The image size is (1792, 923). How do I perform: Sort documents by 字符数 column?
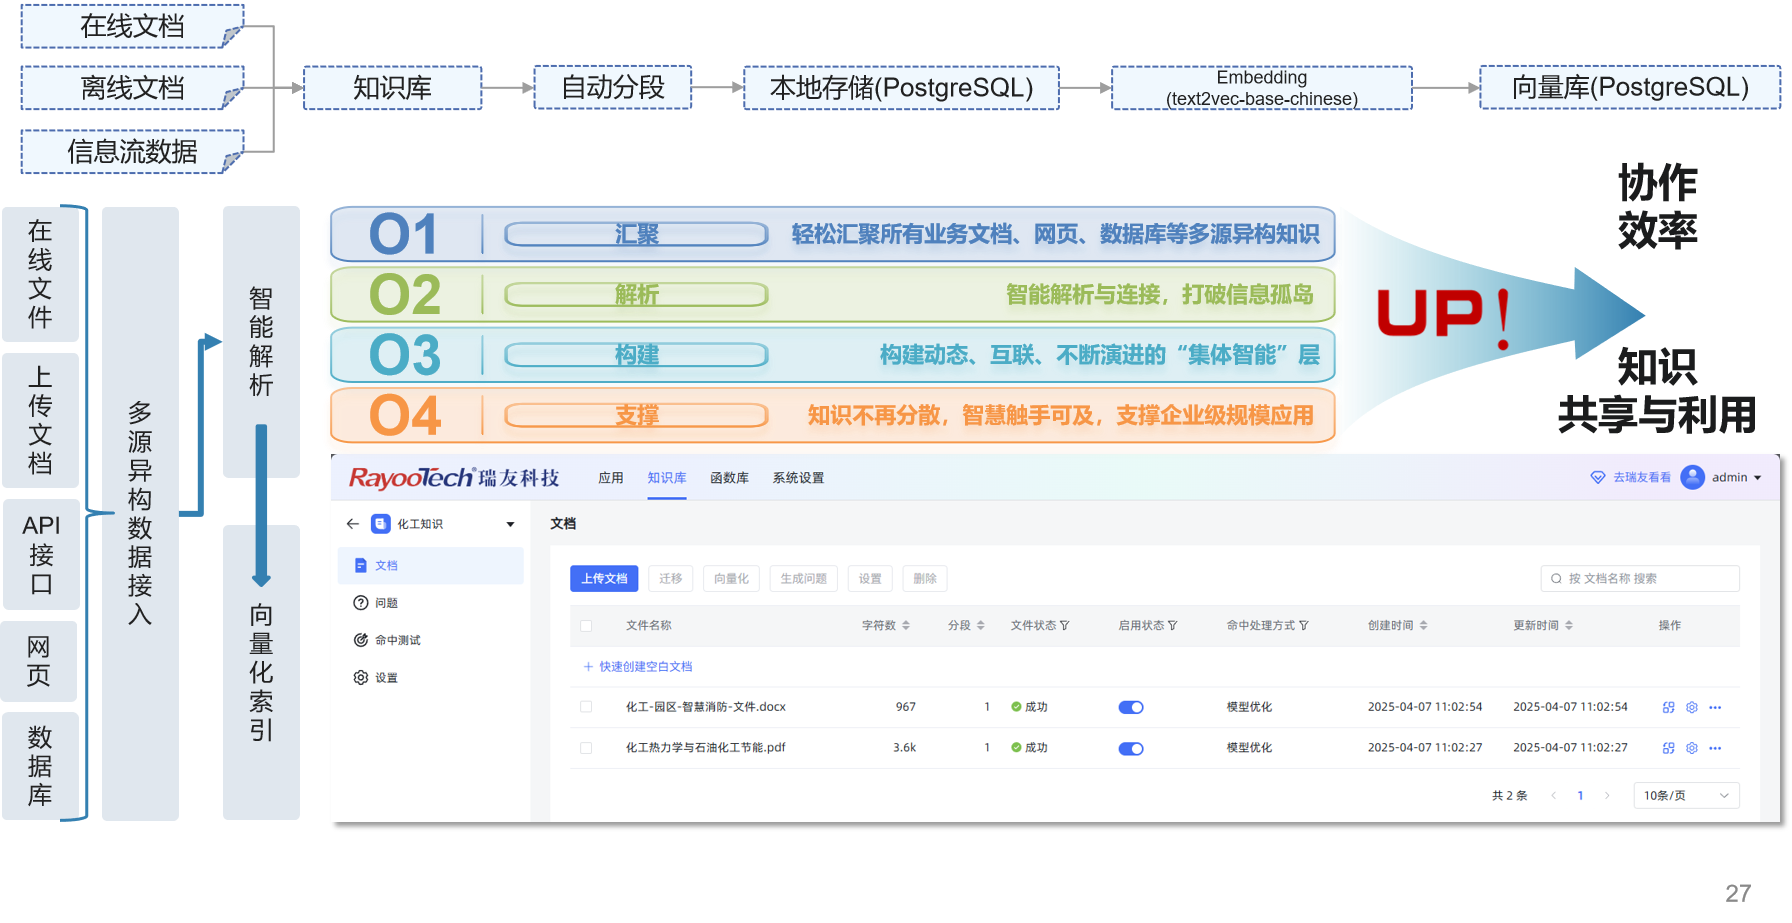click(906, 626)
